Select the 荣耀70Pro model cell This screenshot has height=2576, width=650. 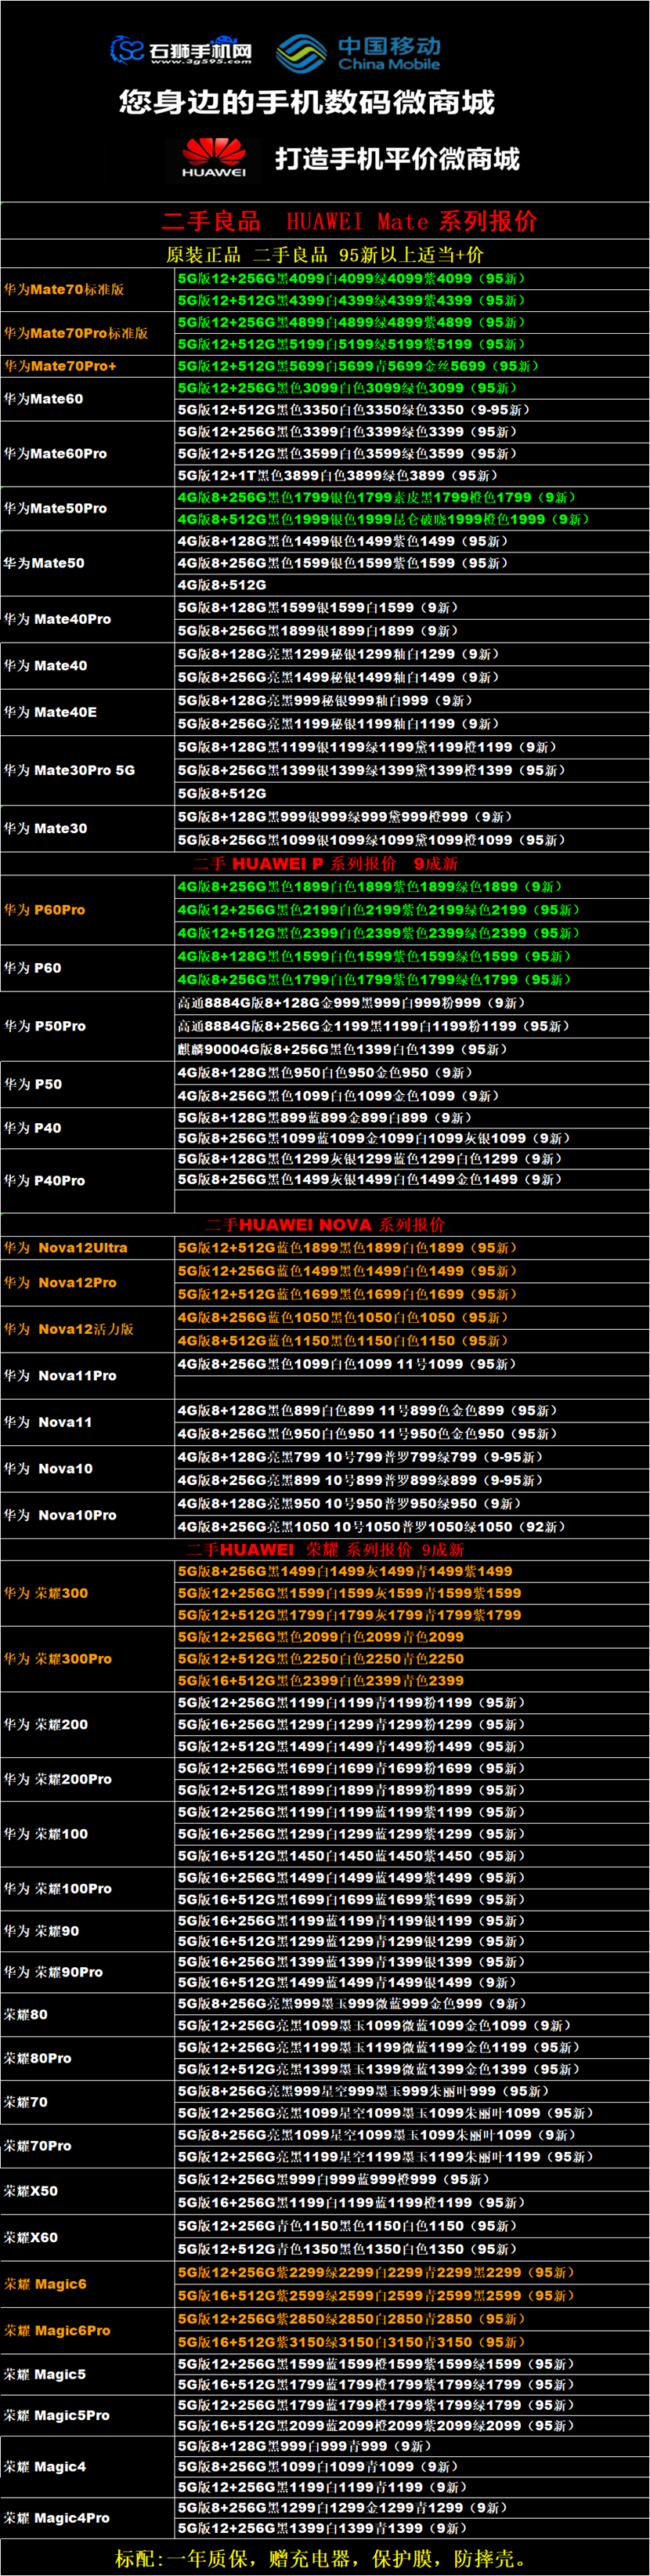pyautogui.click(x=88, y=2146)
